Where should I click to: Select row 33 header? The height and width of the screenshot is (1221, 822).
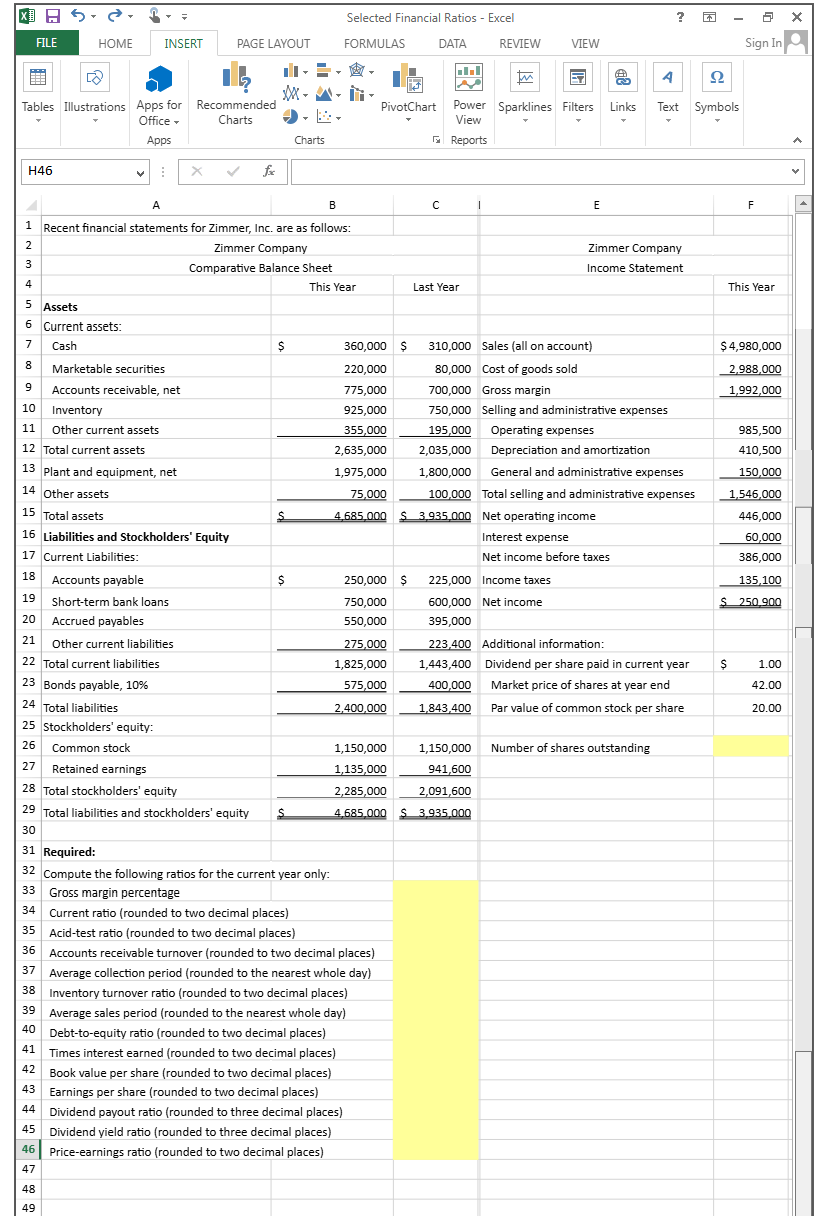(x=29, y=890)
